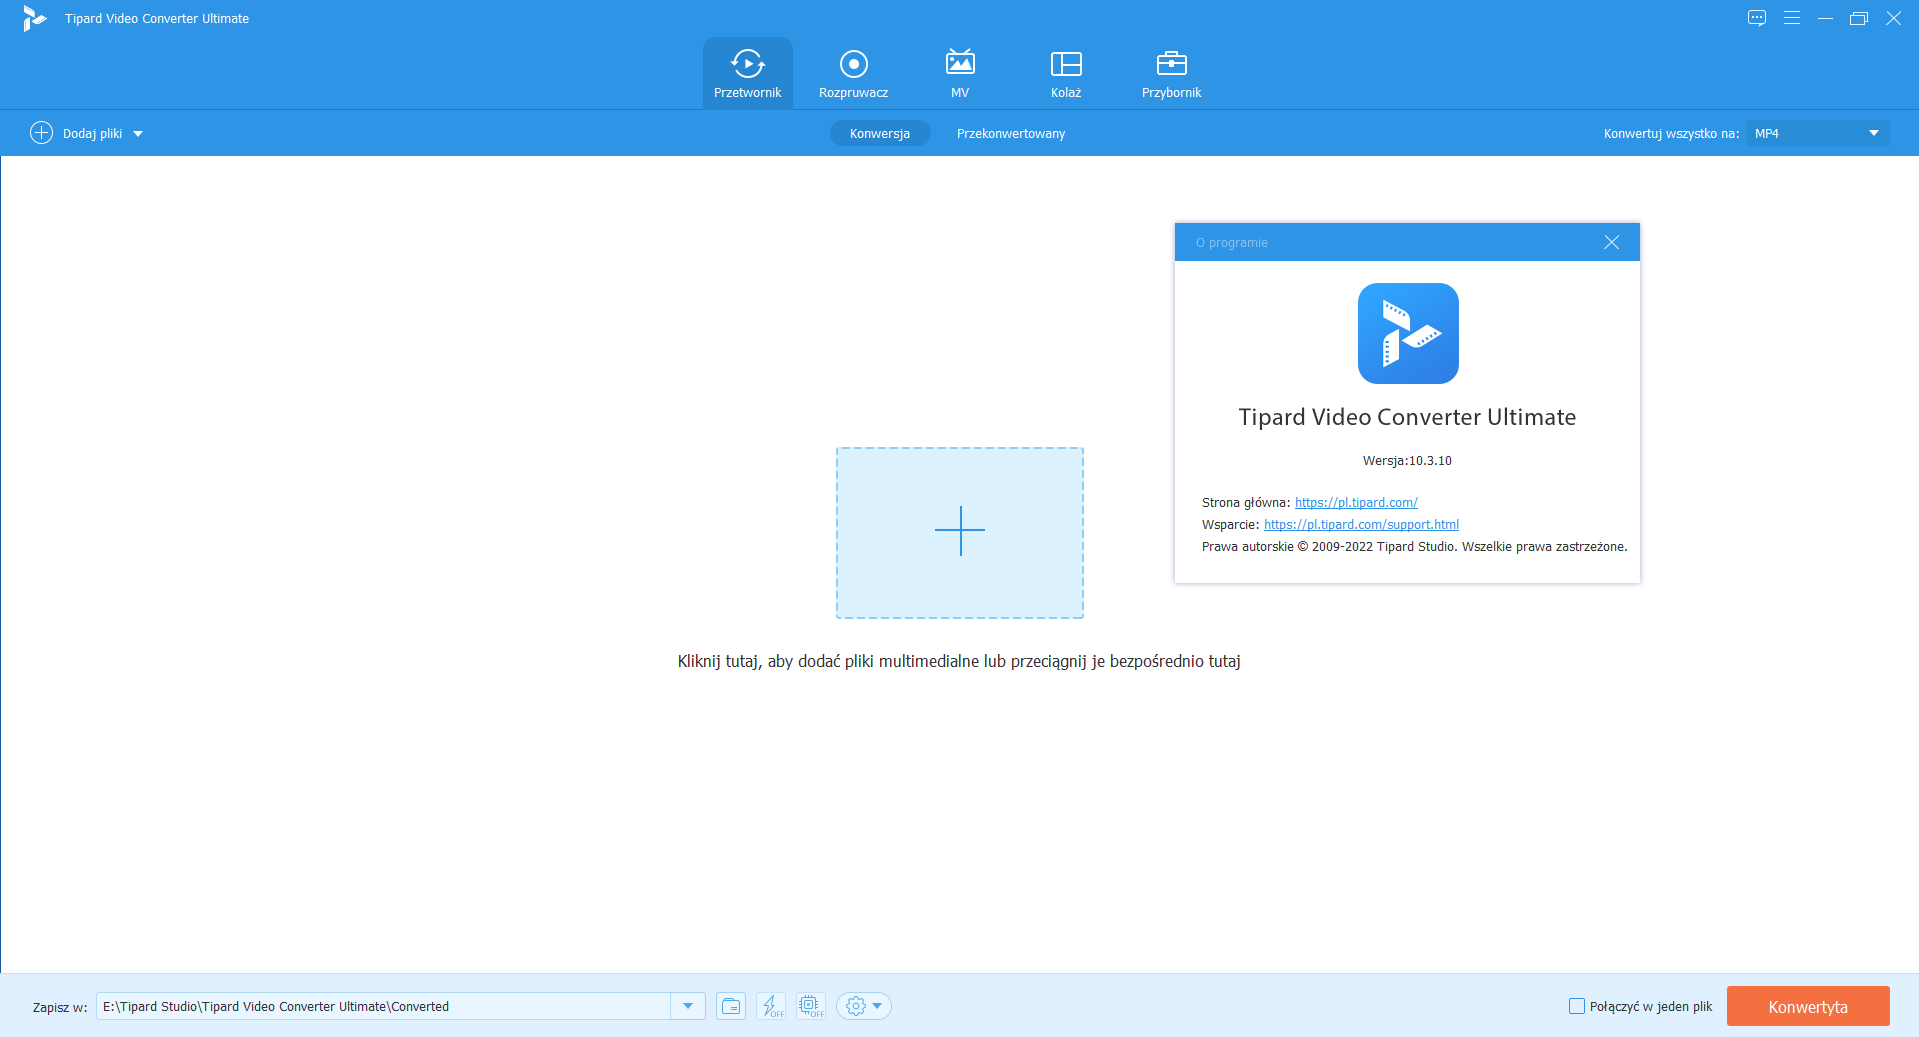This screenshot has height=1037, width=1919.
Task: Click the dashed add-files drop zone
Action: coord(960,533)
